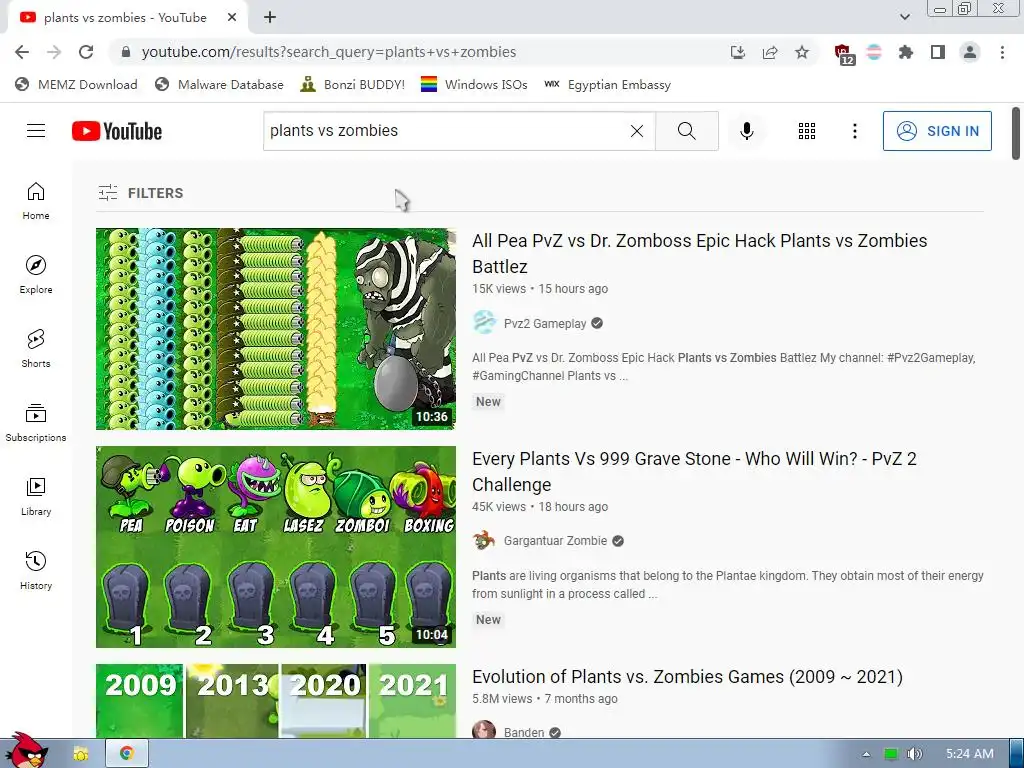Viewport: 1024px width, 768px height.
Task: Click the striped flag extension icon
Action: click(874, 52)
